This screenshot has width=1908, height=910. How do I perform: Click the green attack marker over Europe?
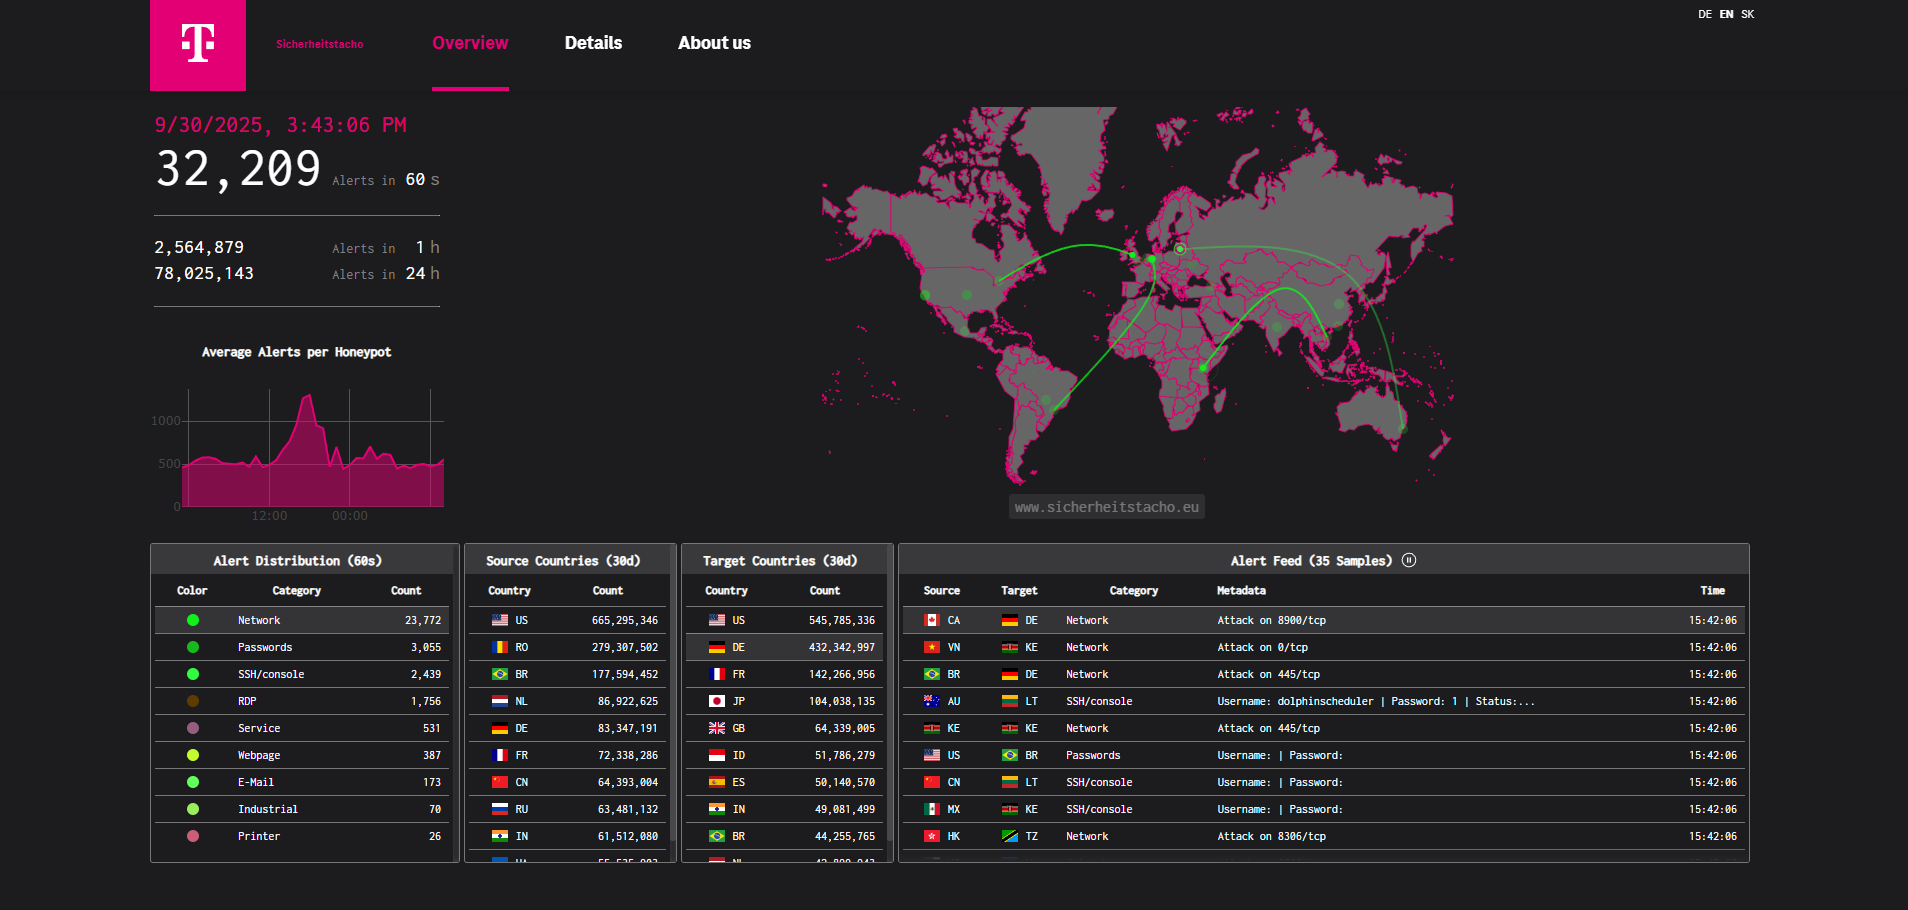click(1178, 249)
